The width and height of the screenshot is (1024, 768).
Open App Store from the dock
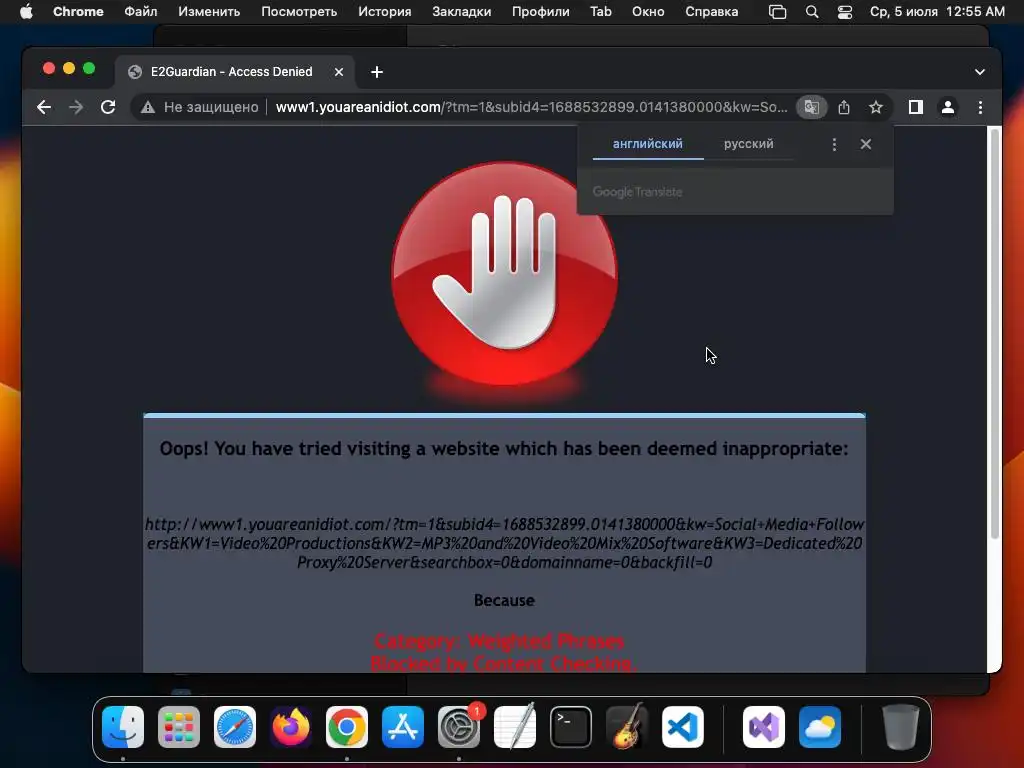point(403,727)
